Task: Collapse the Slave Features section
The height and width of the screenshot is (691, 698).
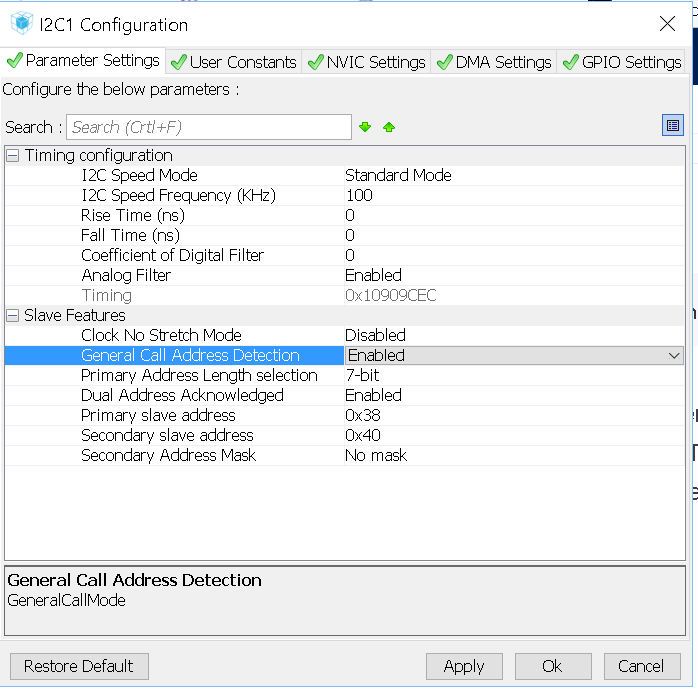Action: pyautogui.click(x=12, y=316)
